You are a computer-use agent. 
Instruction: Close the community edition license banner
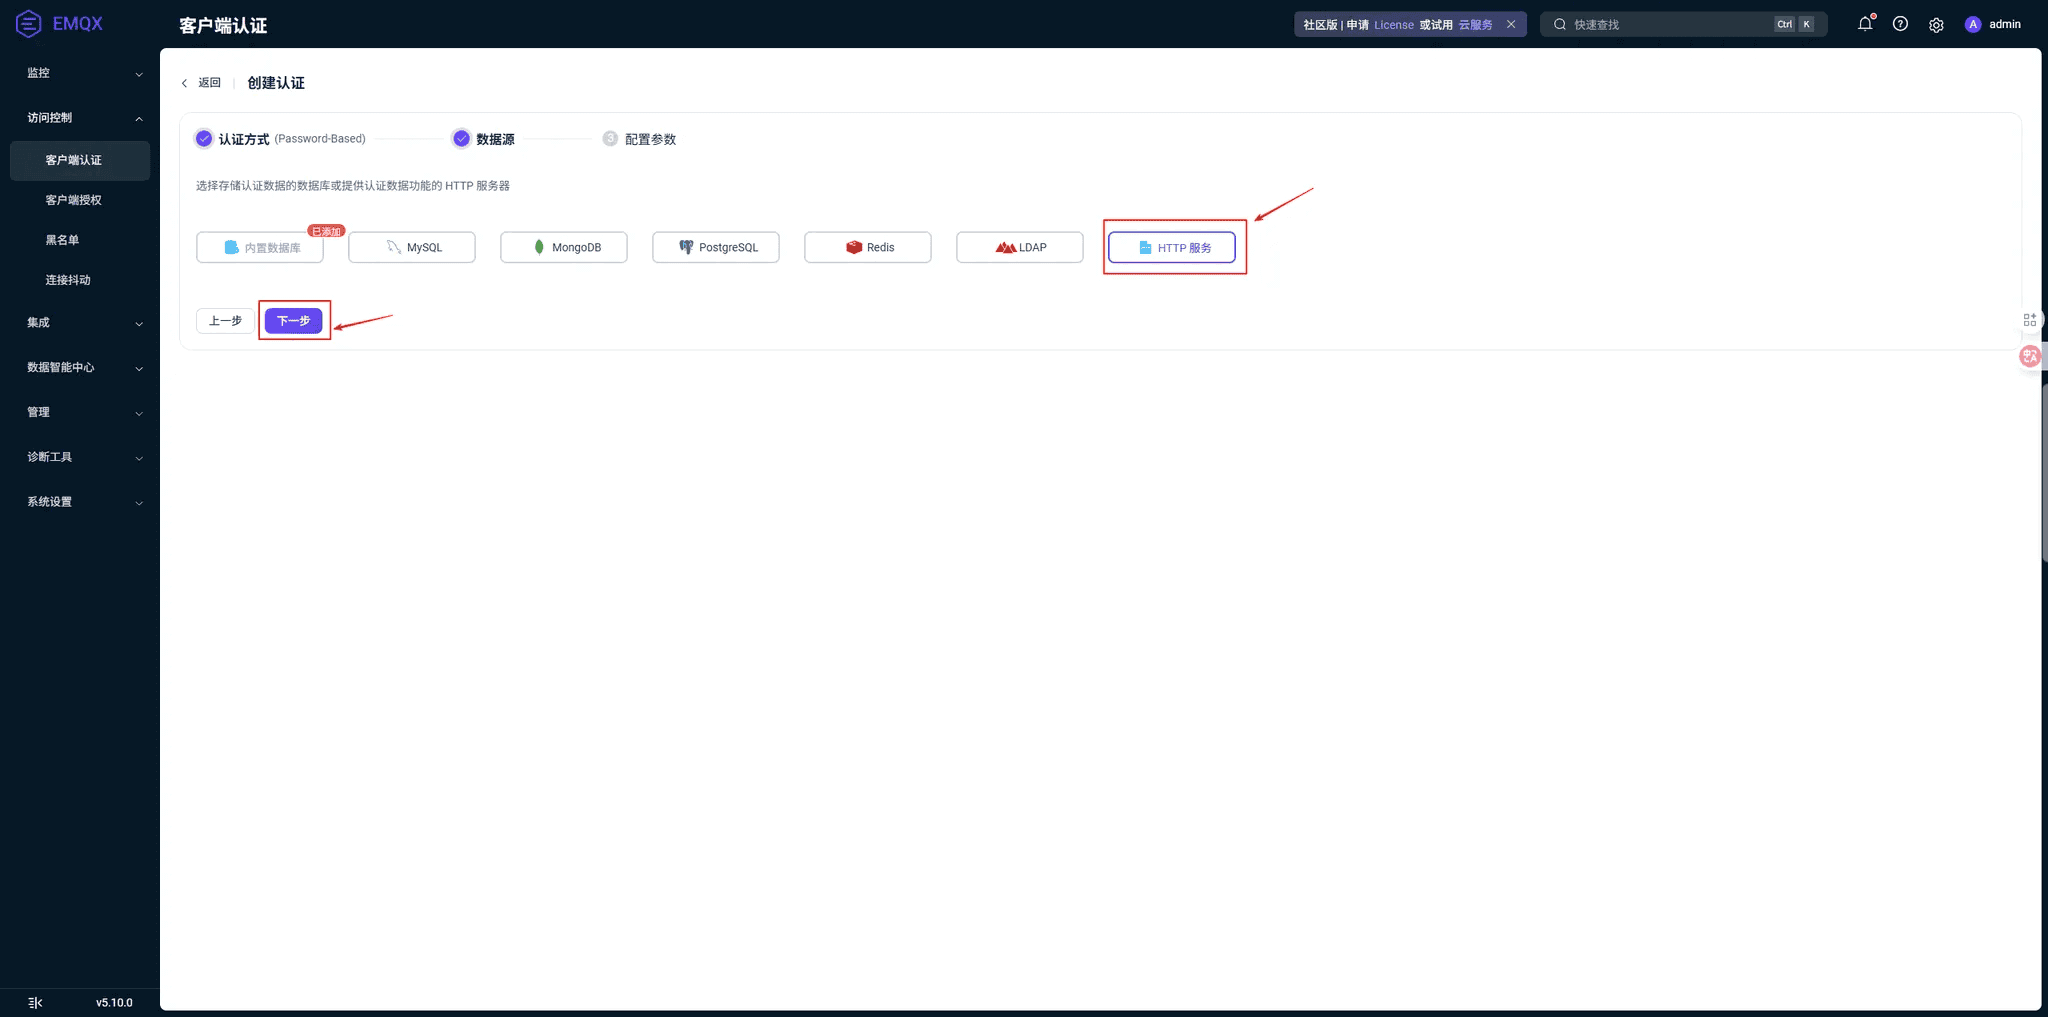(1511, 24)
